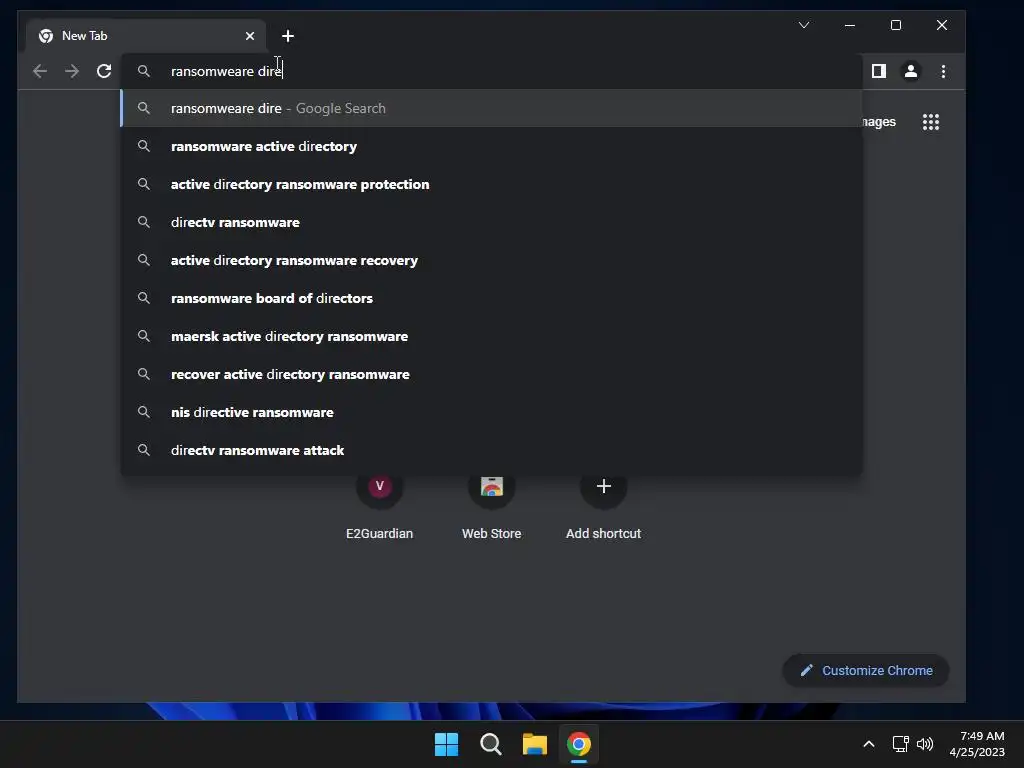Close the New Tab tab
This screenshot has width=1024, height=768.
[249, 36]
